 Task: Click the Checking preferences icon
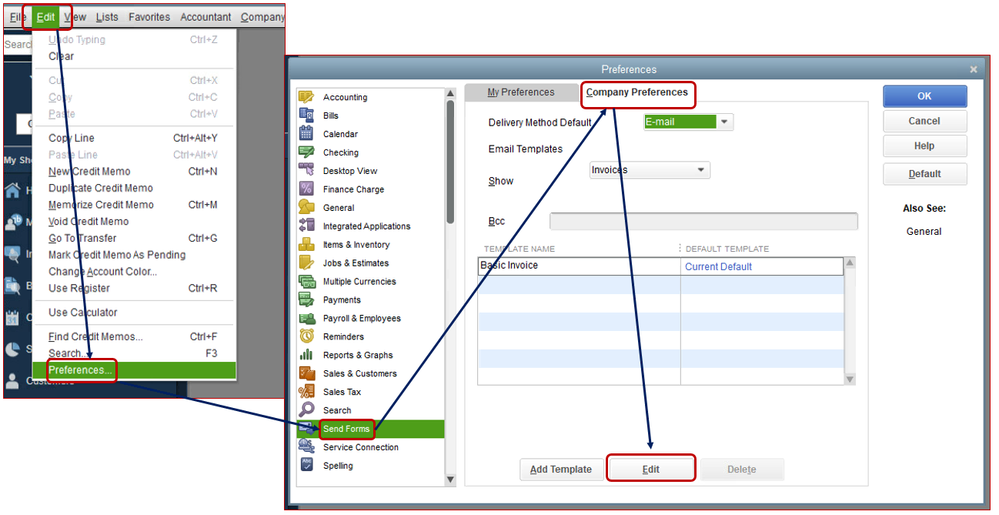[x=306, y=152]
